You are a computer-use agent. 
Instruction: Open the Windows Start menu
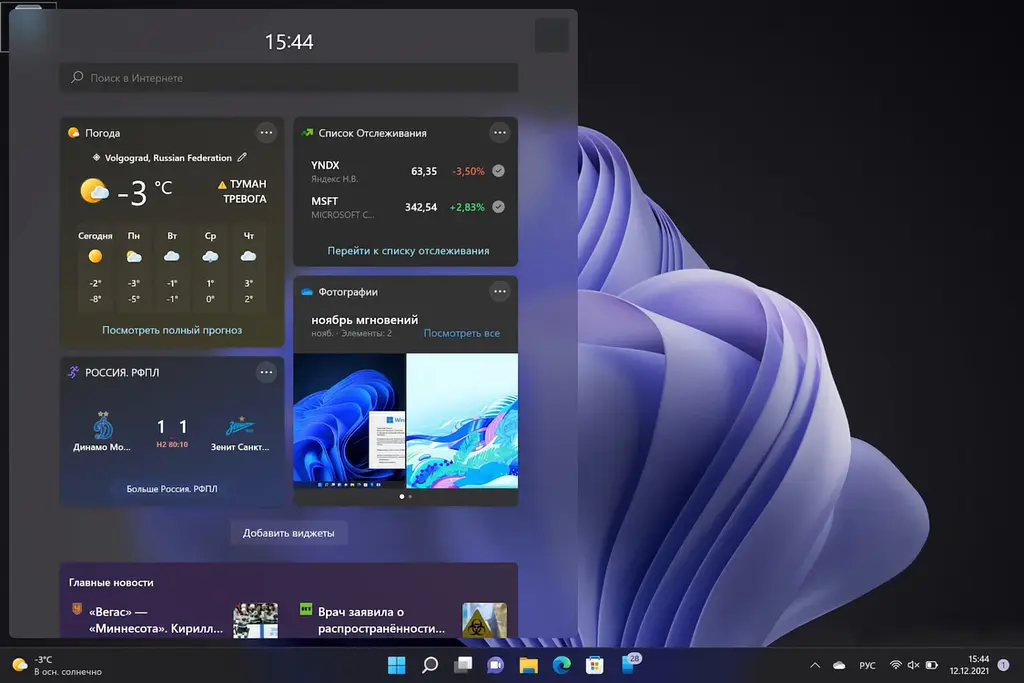click(396, 665)
